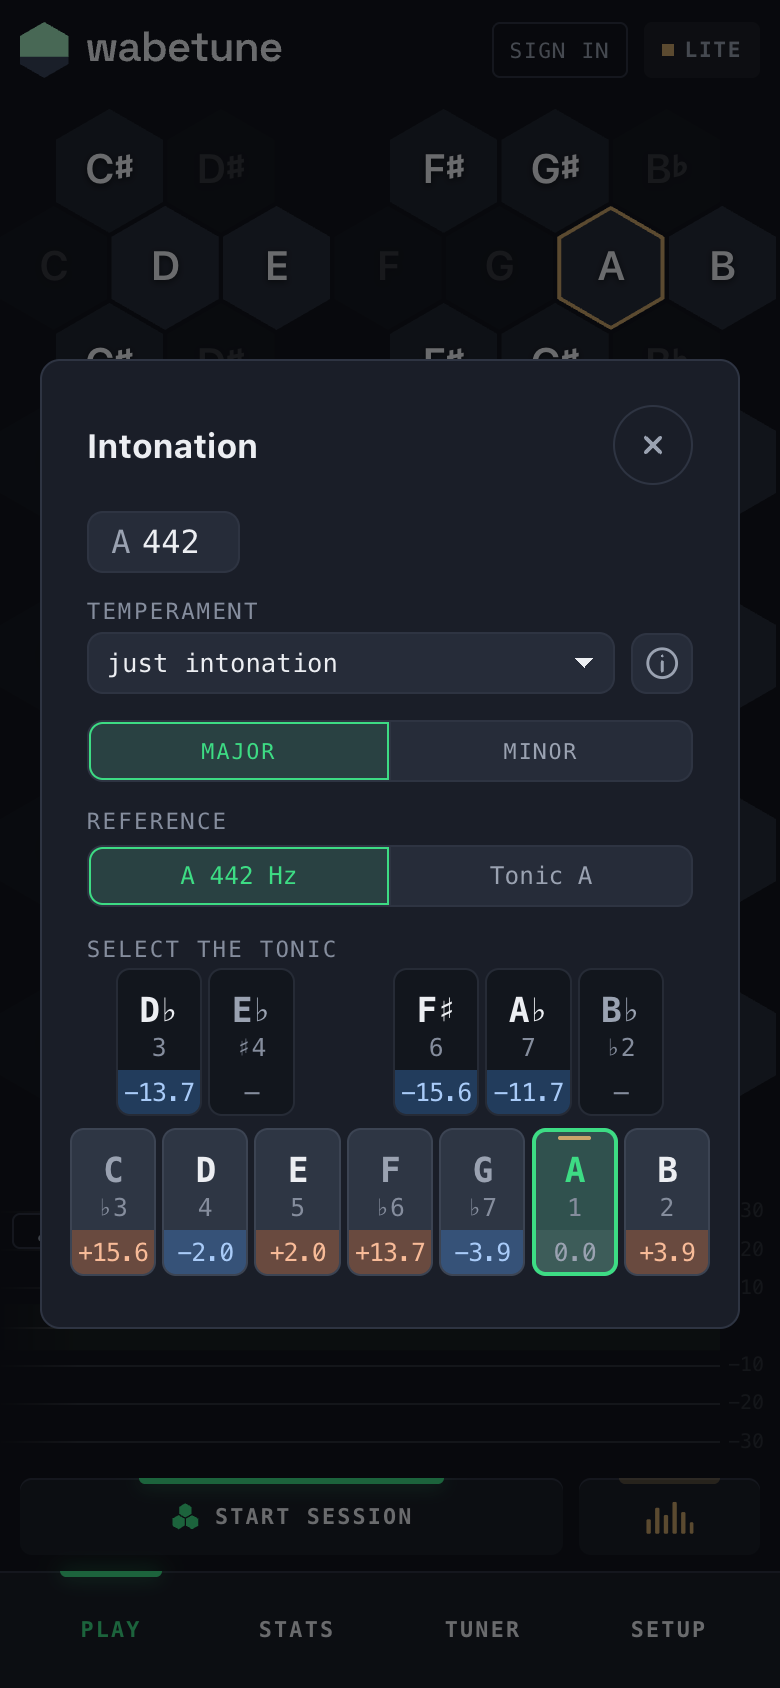Tap the B hexagon note

pyautogui.click(x=722, y=267)
